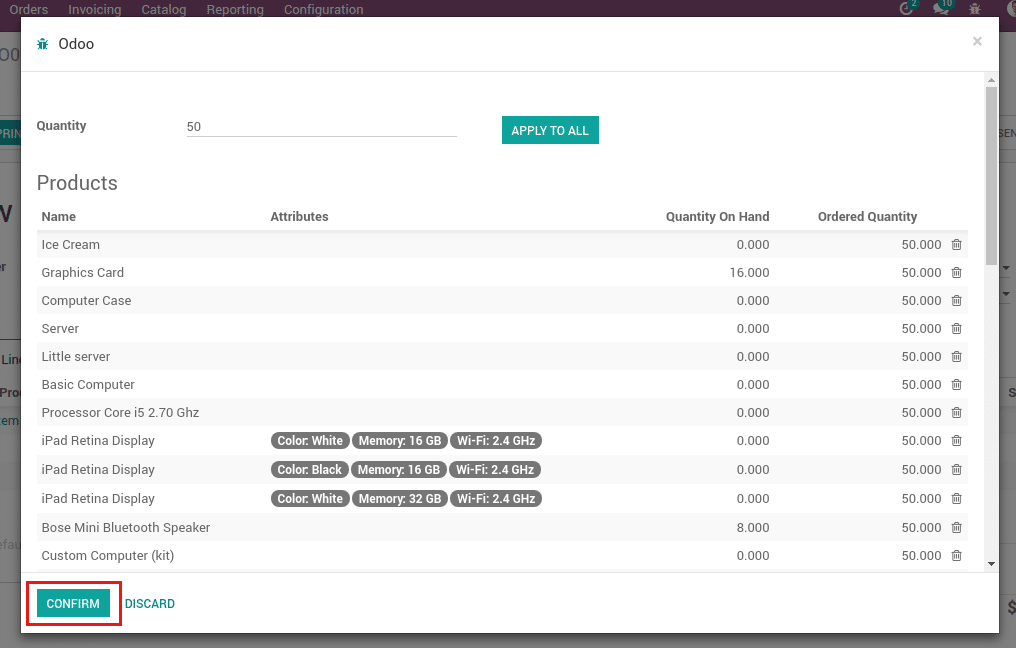
Task: Sort by Ordered Quantity column header
Action: click(x=867, y=216)
